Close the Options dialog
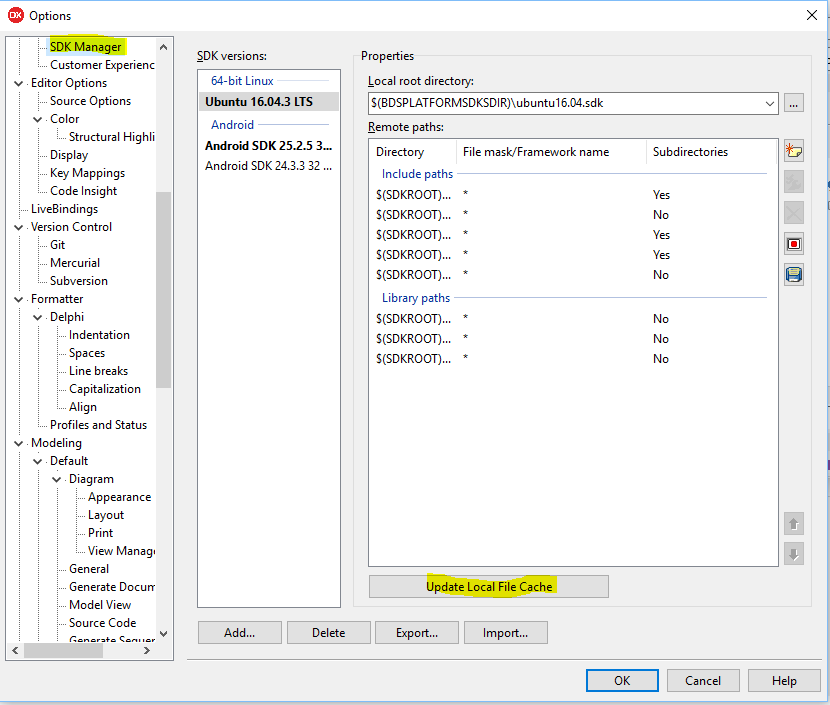830x705 pixels. click(811, 15)
